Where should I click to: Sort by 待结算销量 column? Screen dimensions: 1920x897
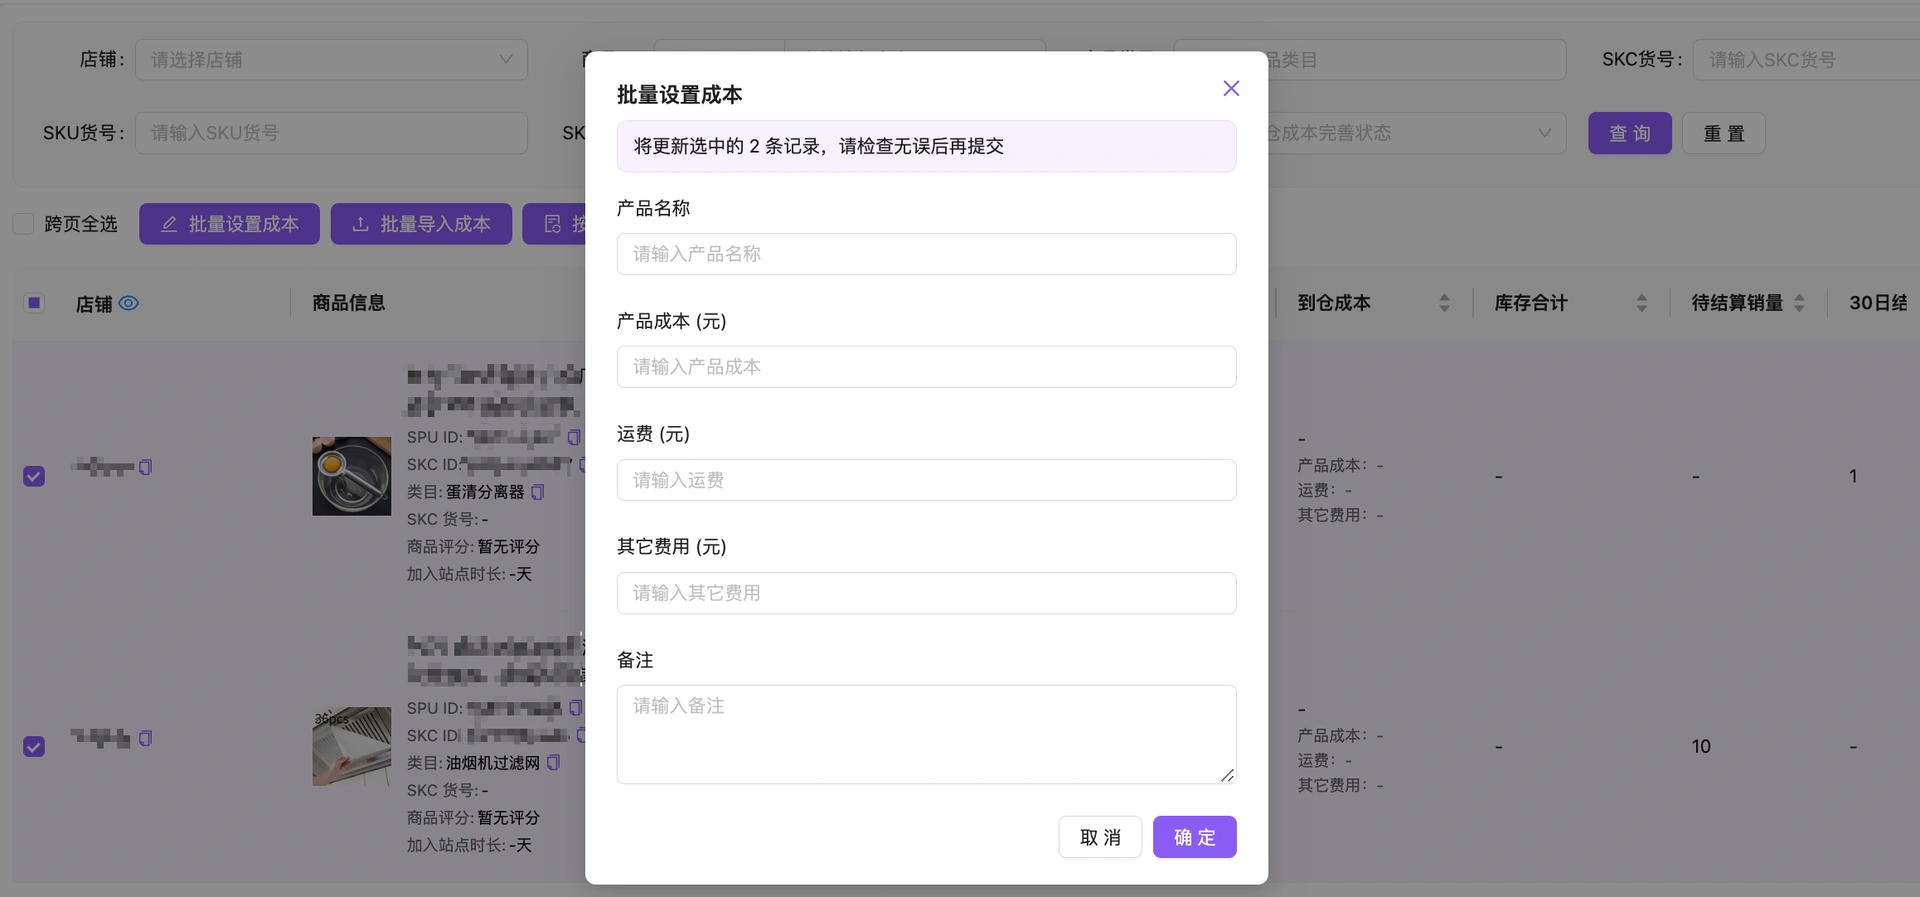1799,303
